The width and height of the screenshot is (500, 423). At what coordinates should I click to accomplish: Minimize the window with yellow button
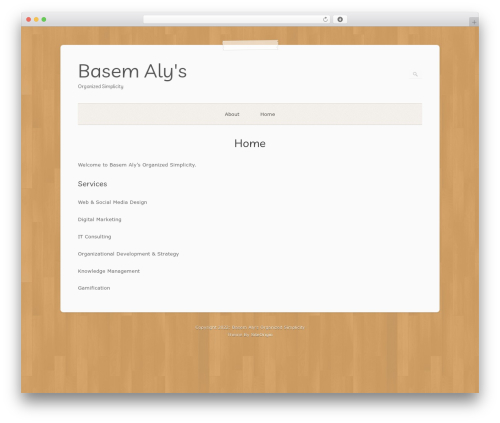36,20
